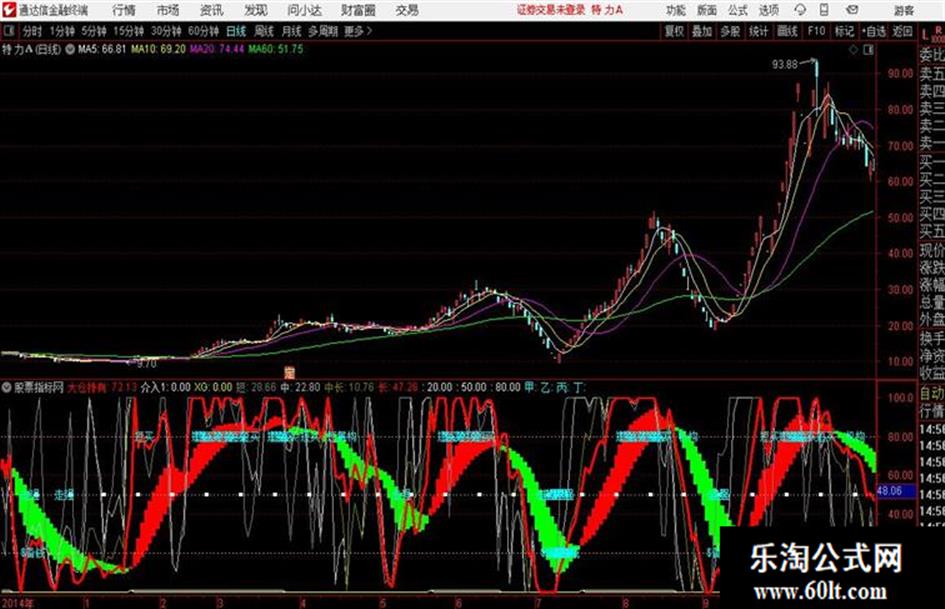Open F10 company info
Image resolution: width=945 pixels, height=609 pixels.
tap(816, 31)
